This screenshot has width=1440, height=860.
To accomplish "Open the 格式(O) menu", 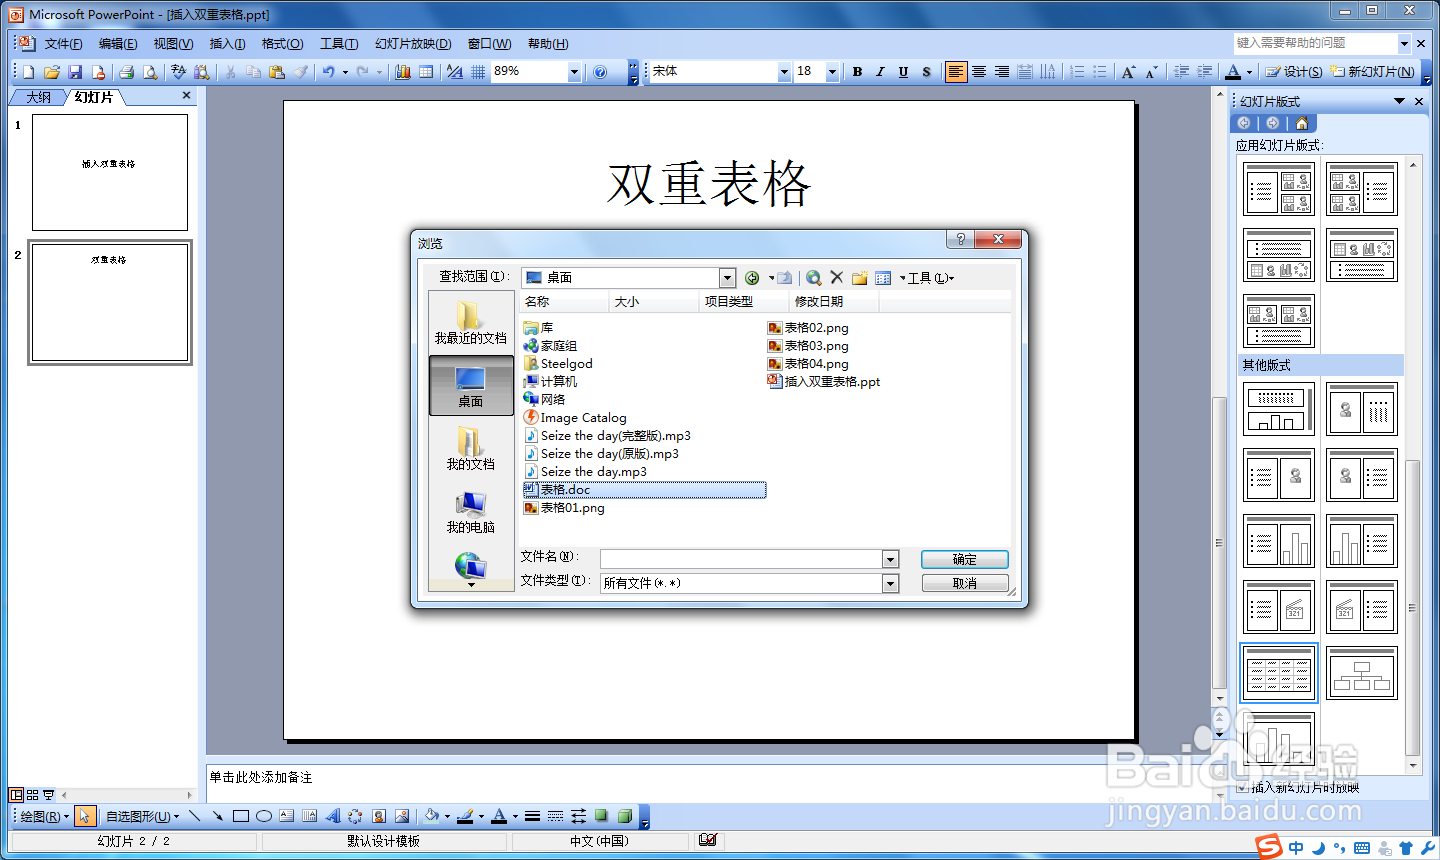I will [282, 44].
